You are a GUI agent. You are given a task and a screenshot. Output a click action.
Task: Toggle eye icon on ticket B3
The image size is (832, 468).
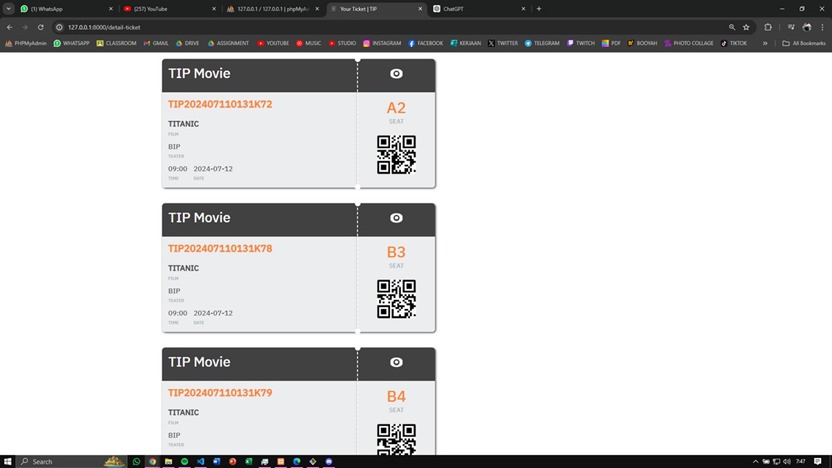pos(396,218)
